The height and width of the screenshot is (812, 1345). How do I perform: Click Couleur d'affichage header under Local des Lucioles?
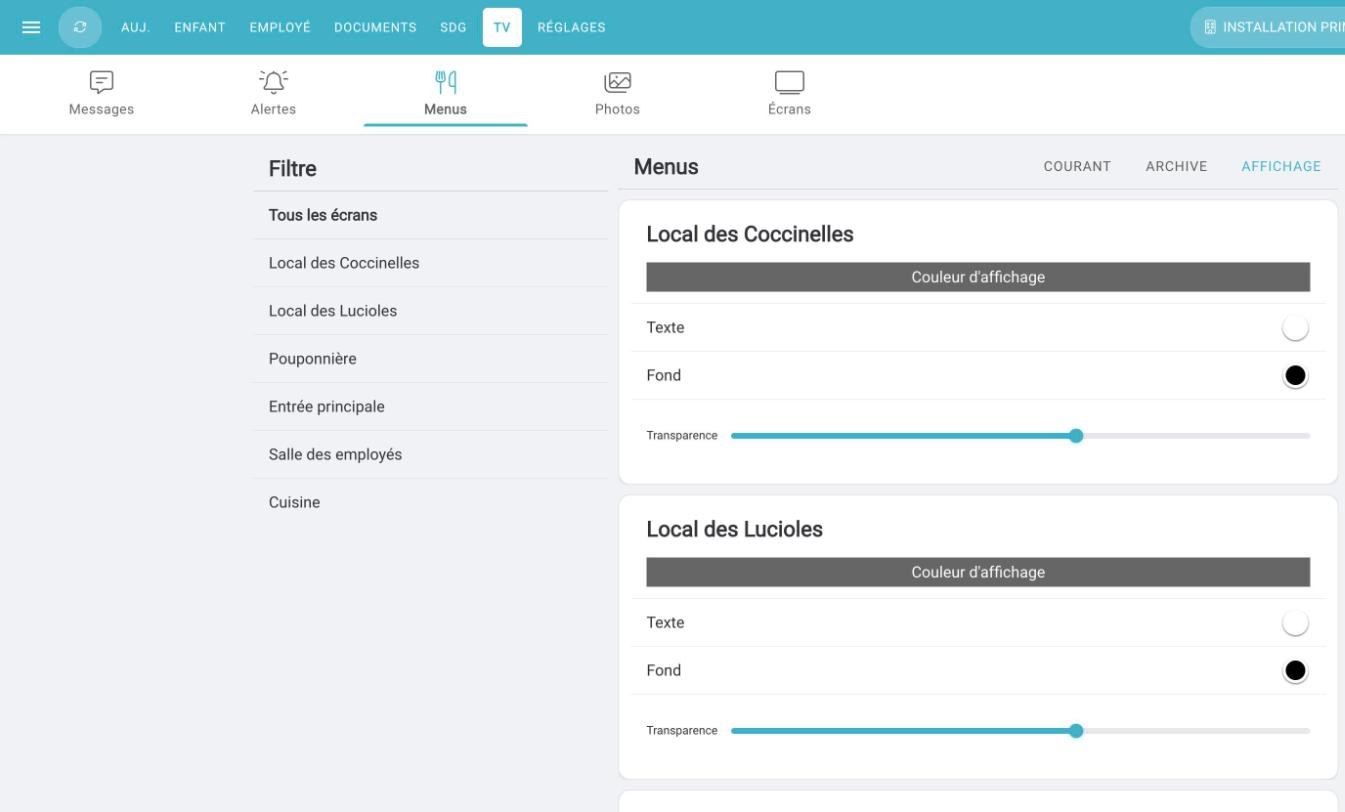978,572
